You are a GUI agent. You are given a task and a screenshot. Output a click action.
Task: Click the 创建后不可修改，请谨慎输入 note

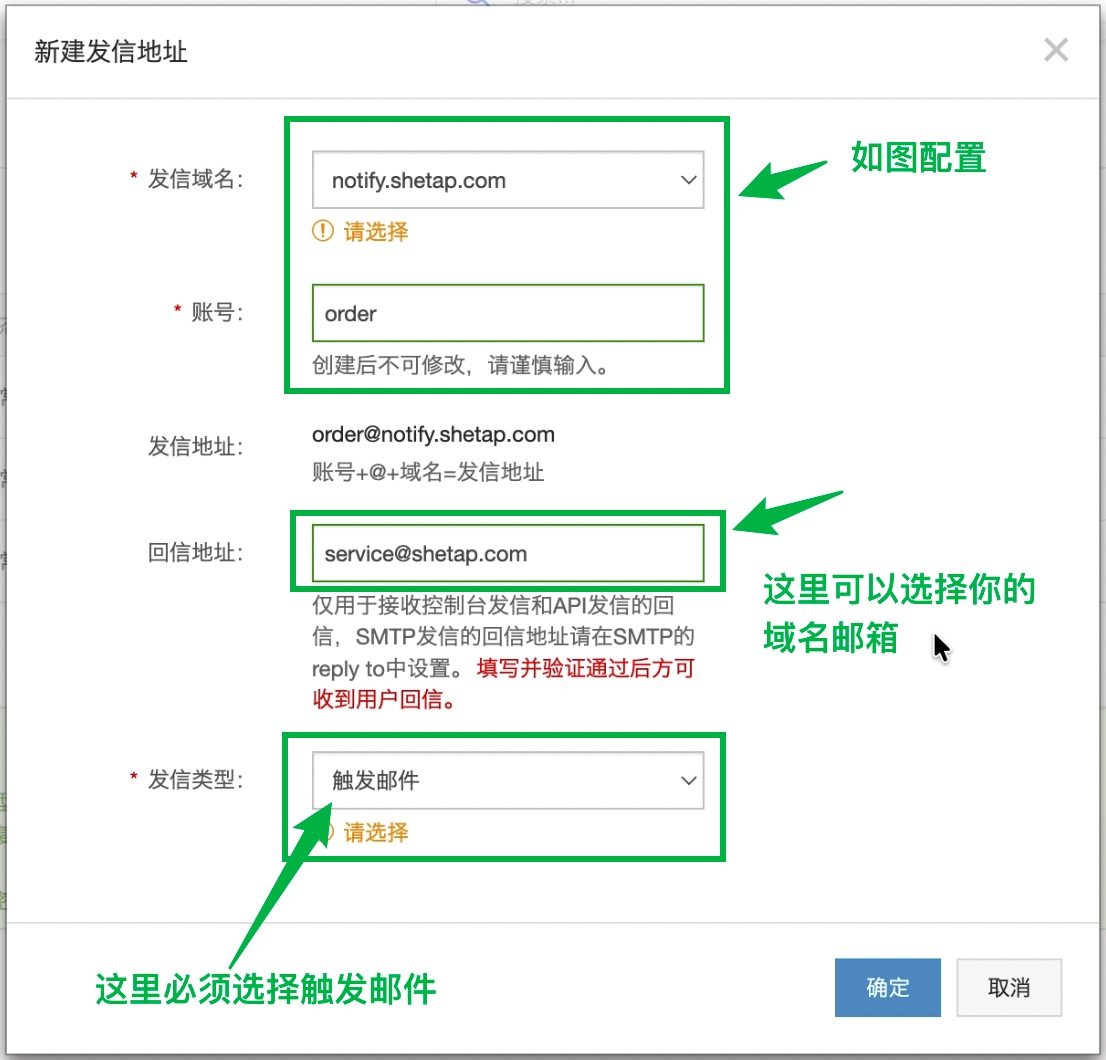(x=461, y=365)
